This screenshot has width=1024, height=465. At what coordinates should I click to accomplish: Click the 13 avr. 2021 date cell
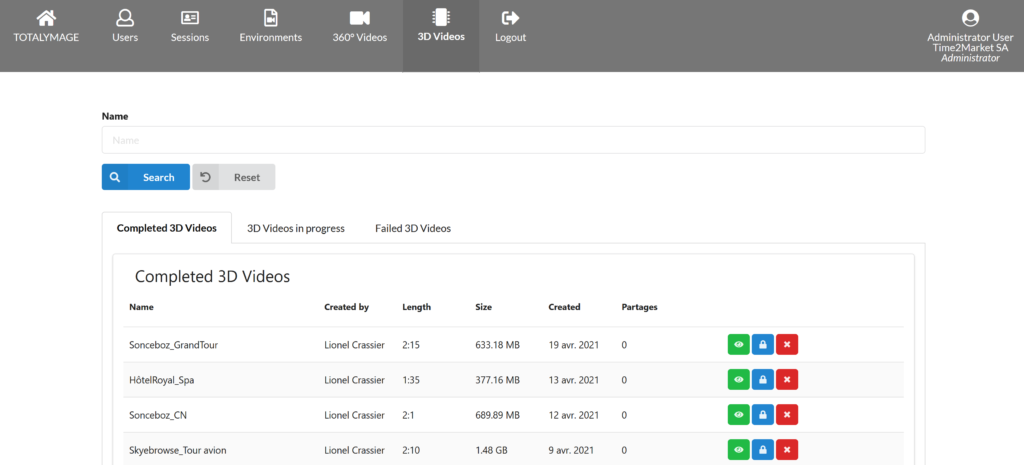573,380
